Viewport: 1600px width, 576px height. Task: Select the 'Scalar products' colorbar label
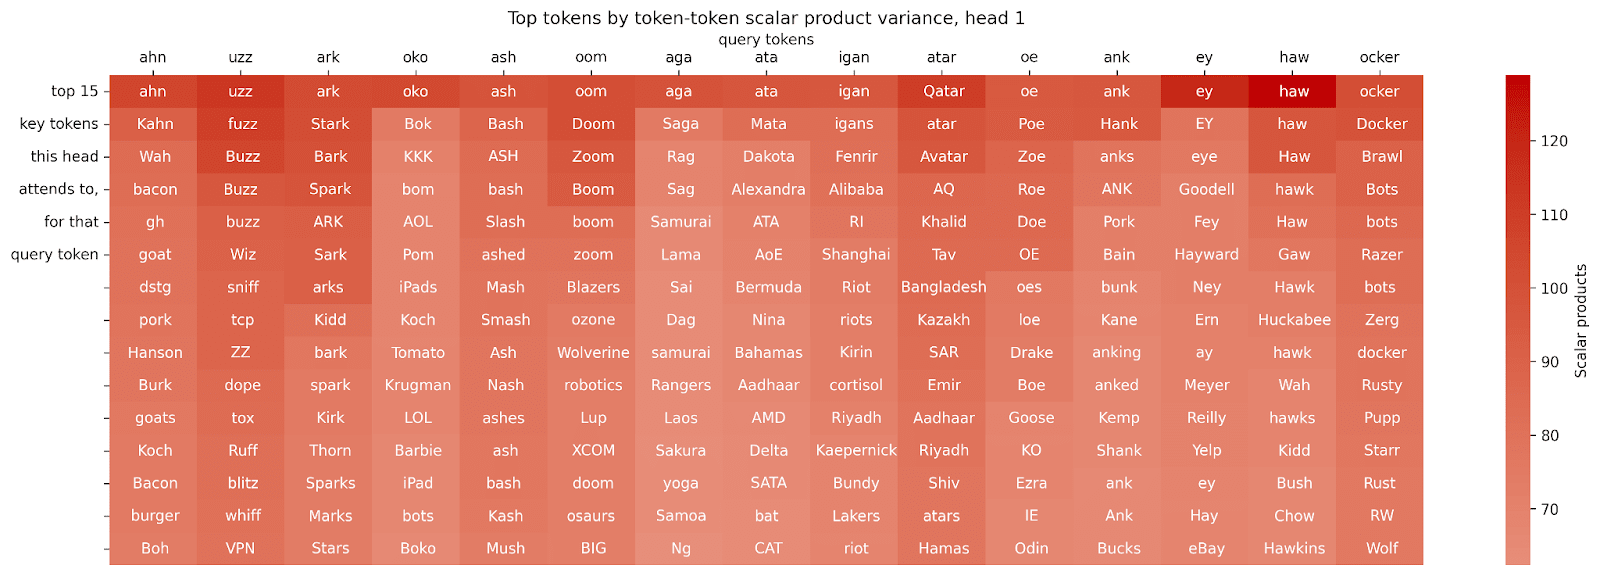click(1581, 320)
